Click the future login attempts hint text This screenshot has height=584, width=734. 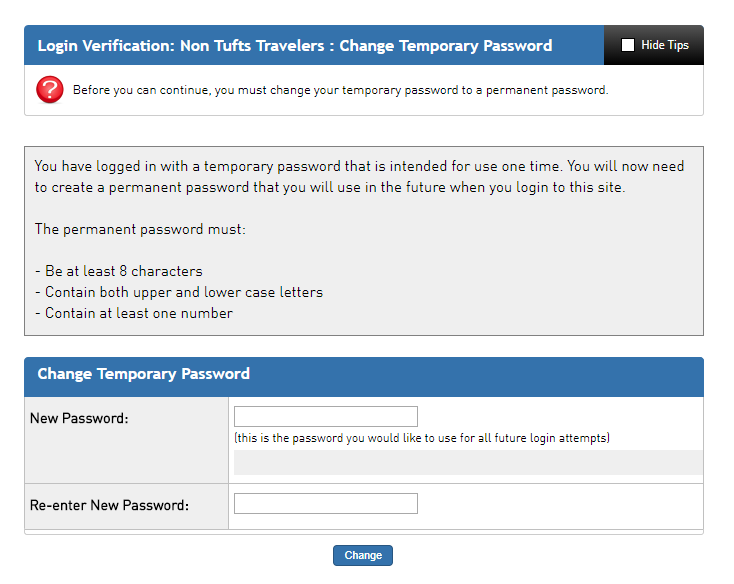click(422, 438)
